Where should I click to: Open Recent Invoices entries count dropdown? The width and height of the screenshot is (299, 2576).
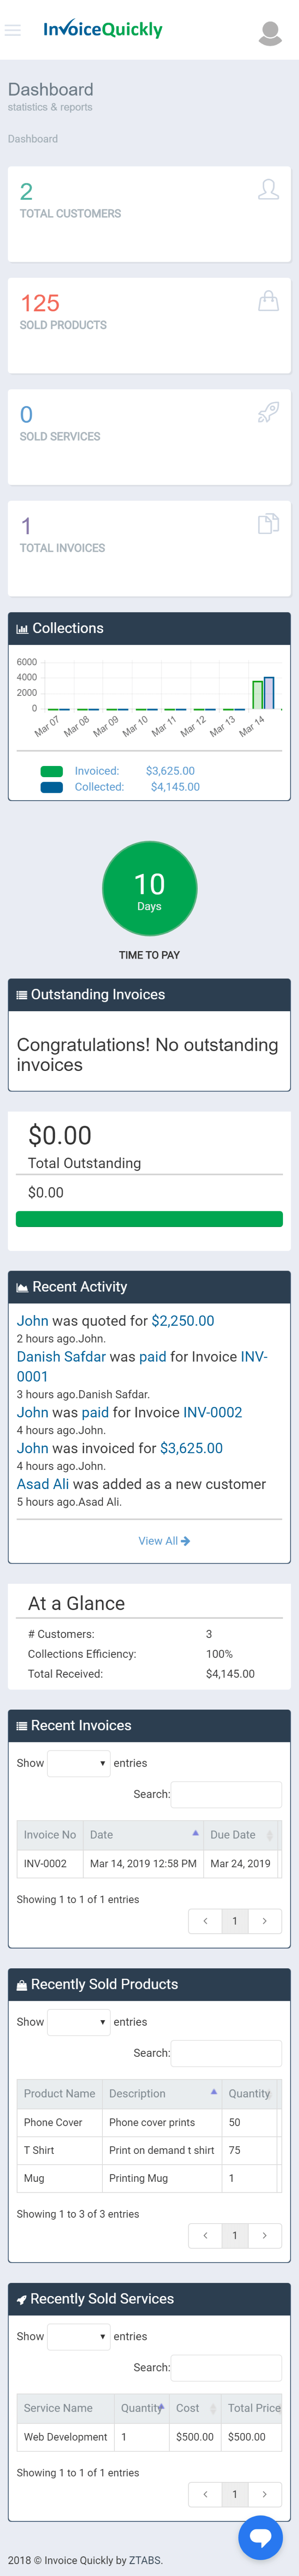(78, 1763)
